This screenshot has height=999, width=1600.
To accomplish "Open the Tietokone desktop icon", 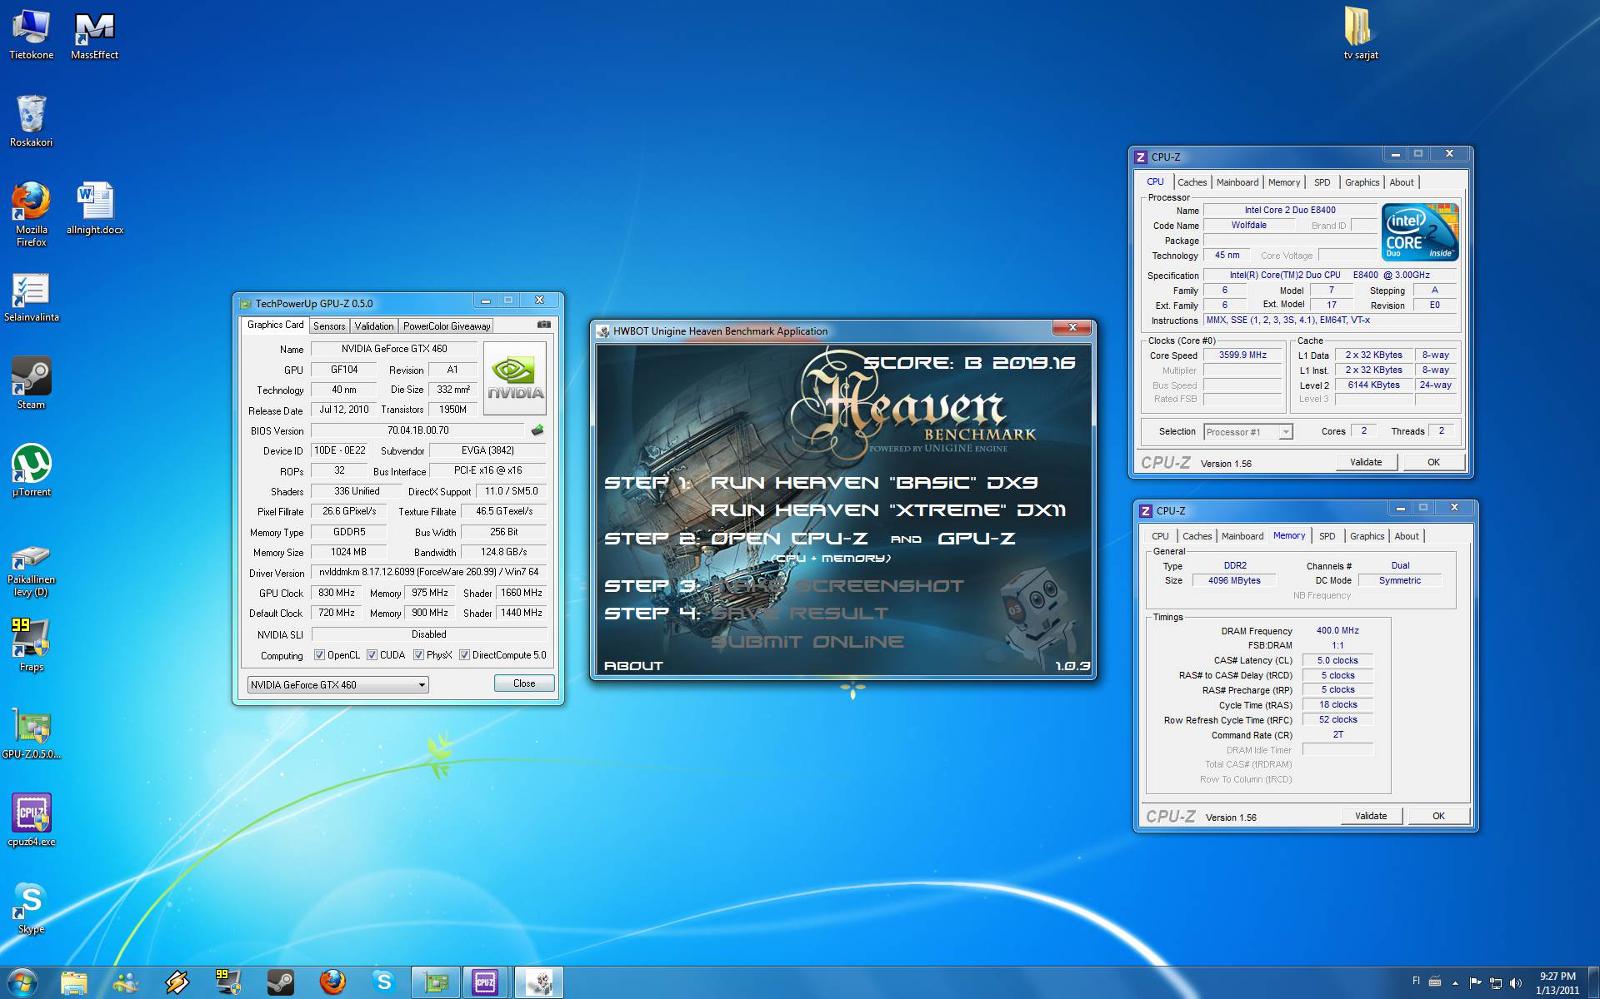I will click(31, 34).
